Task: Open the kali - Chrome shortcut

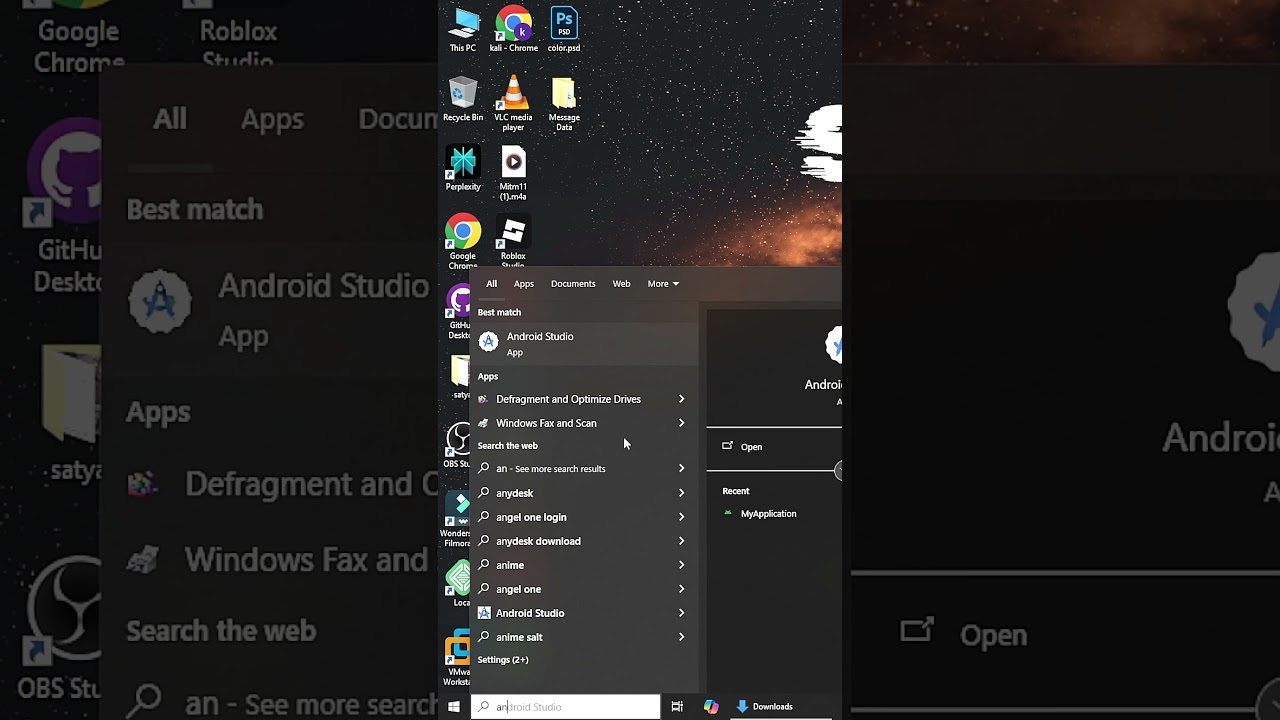Action: click(513, 29)
